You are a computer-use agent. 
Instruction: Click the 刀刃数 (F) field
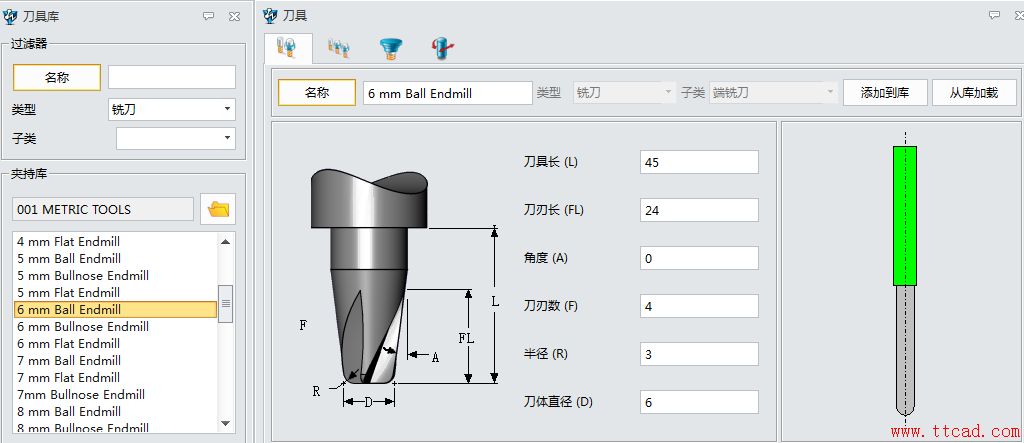(x=699, y=306)
